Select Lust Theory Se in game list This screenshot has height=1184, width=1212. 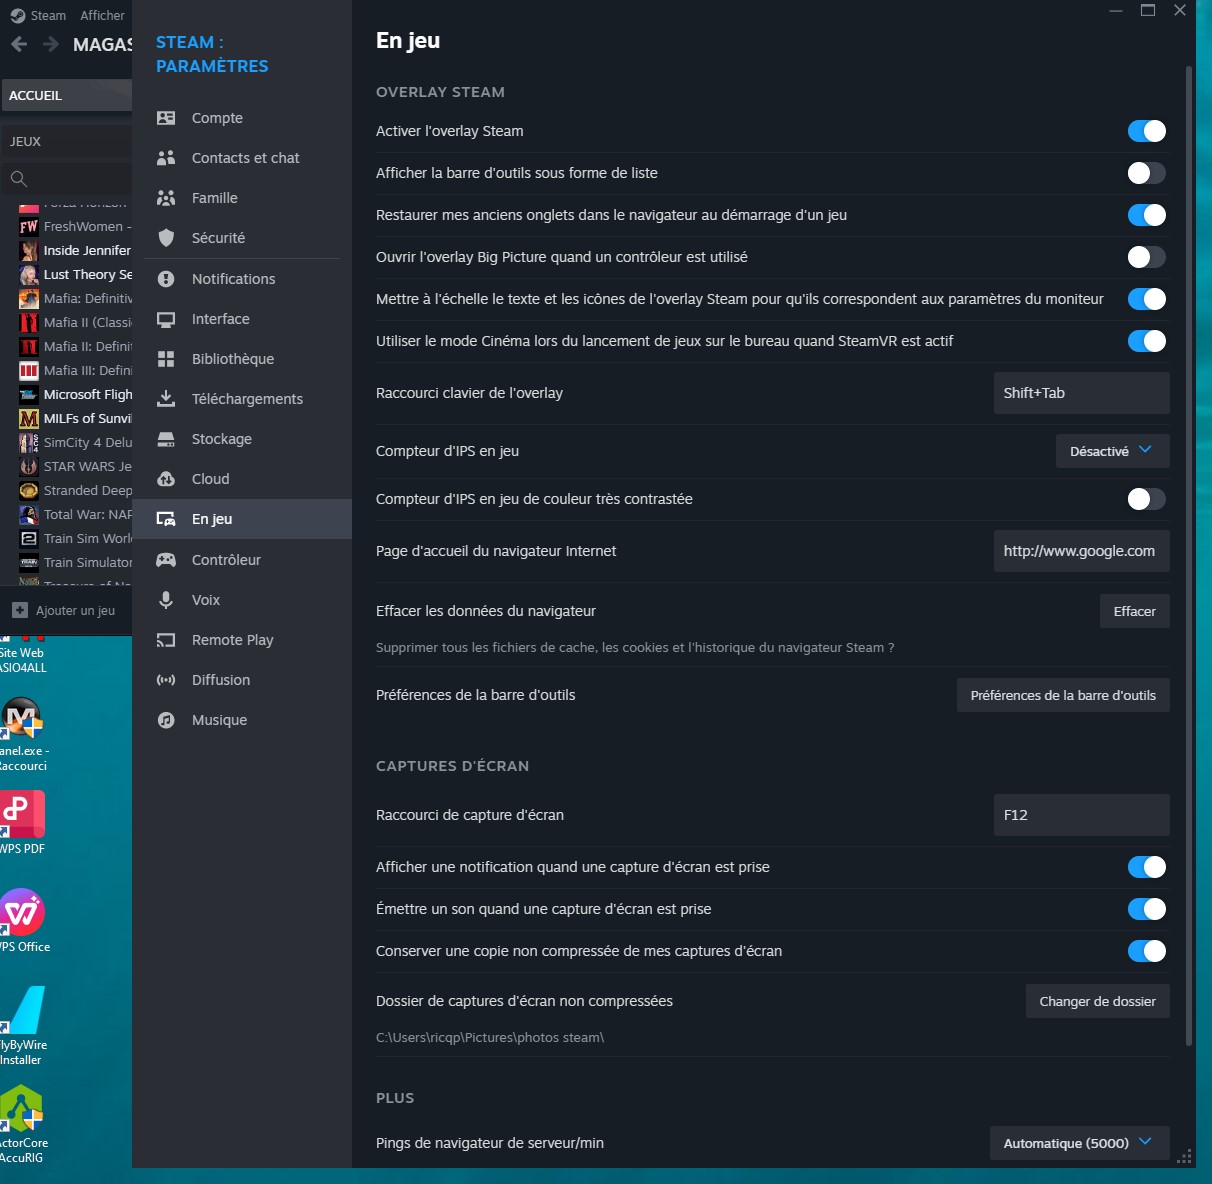click(x=75, y=274)
